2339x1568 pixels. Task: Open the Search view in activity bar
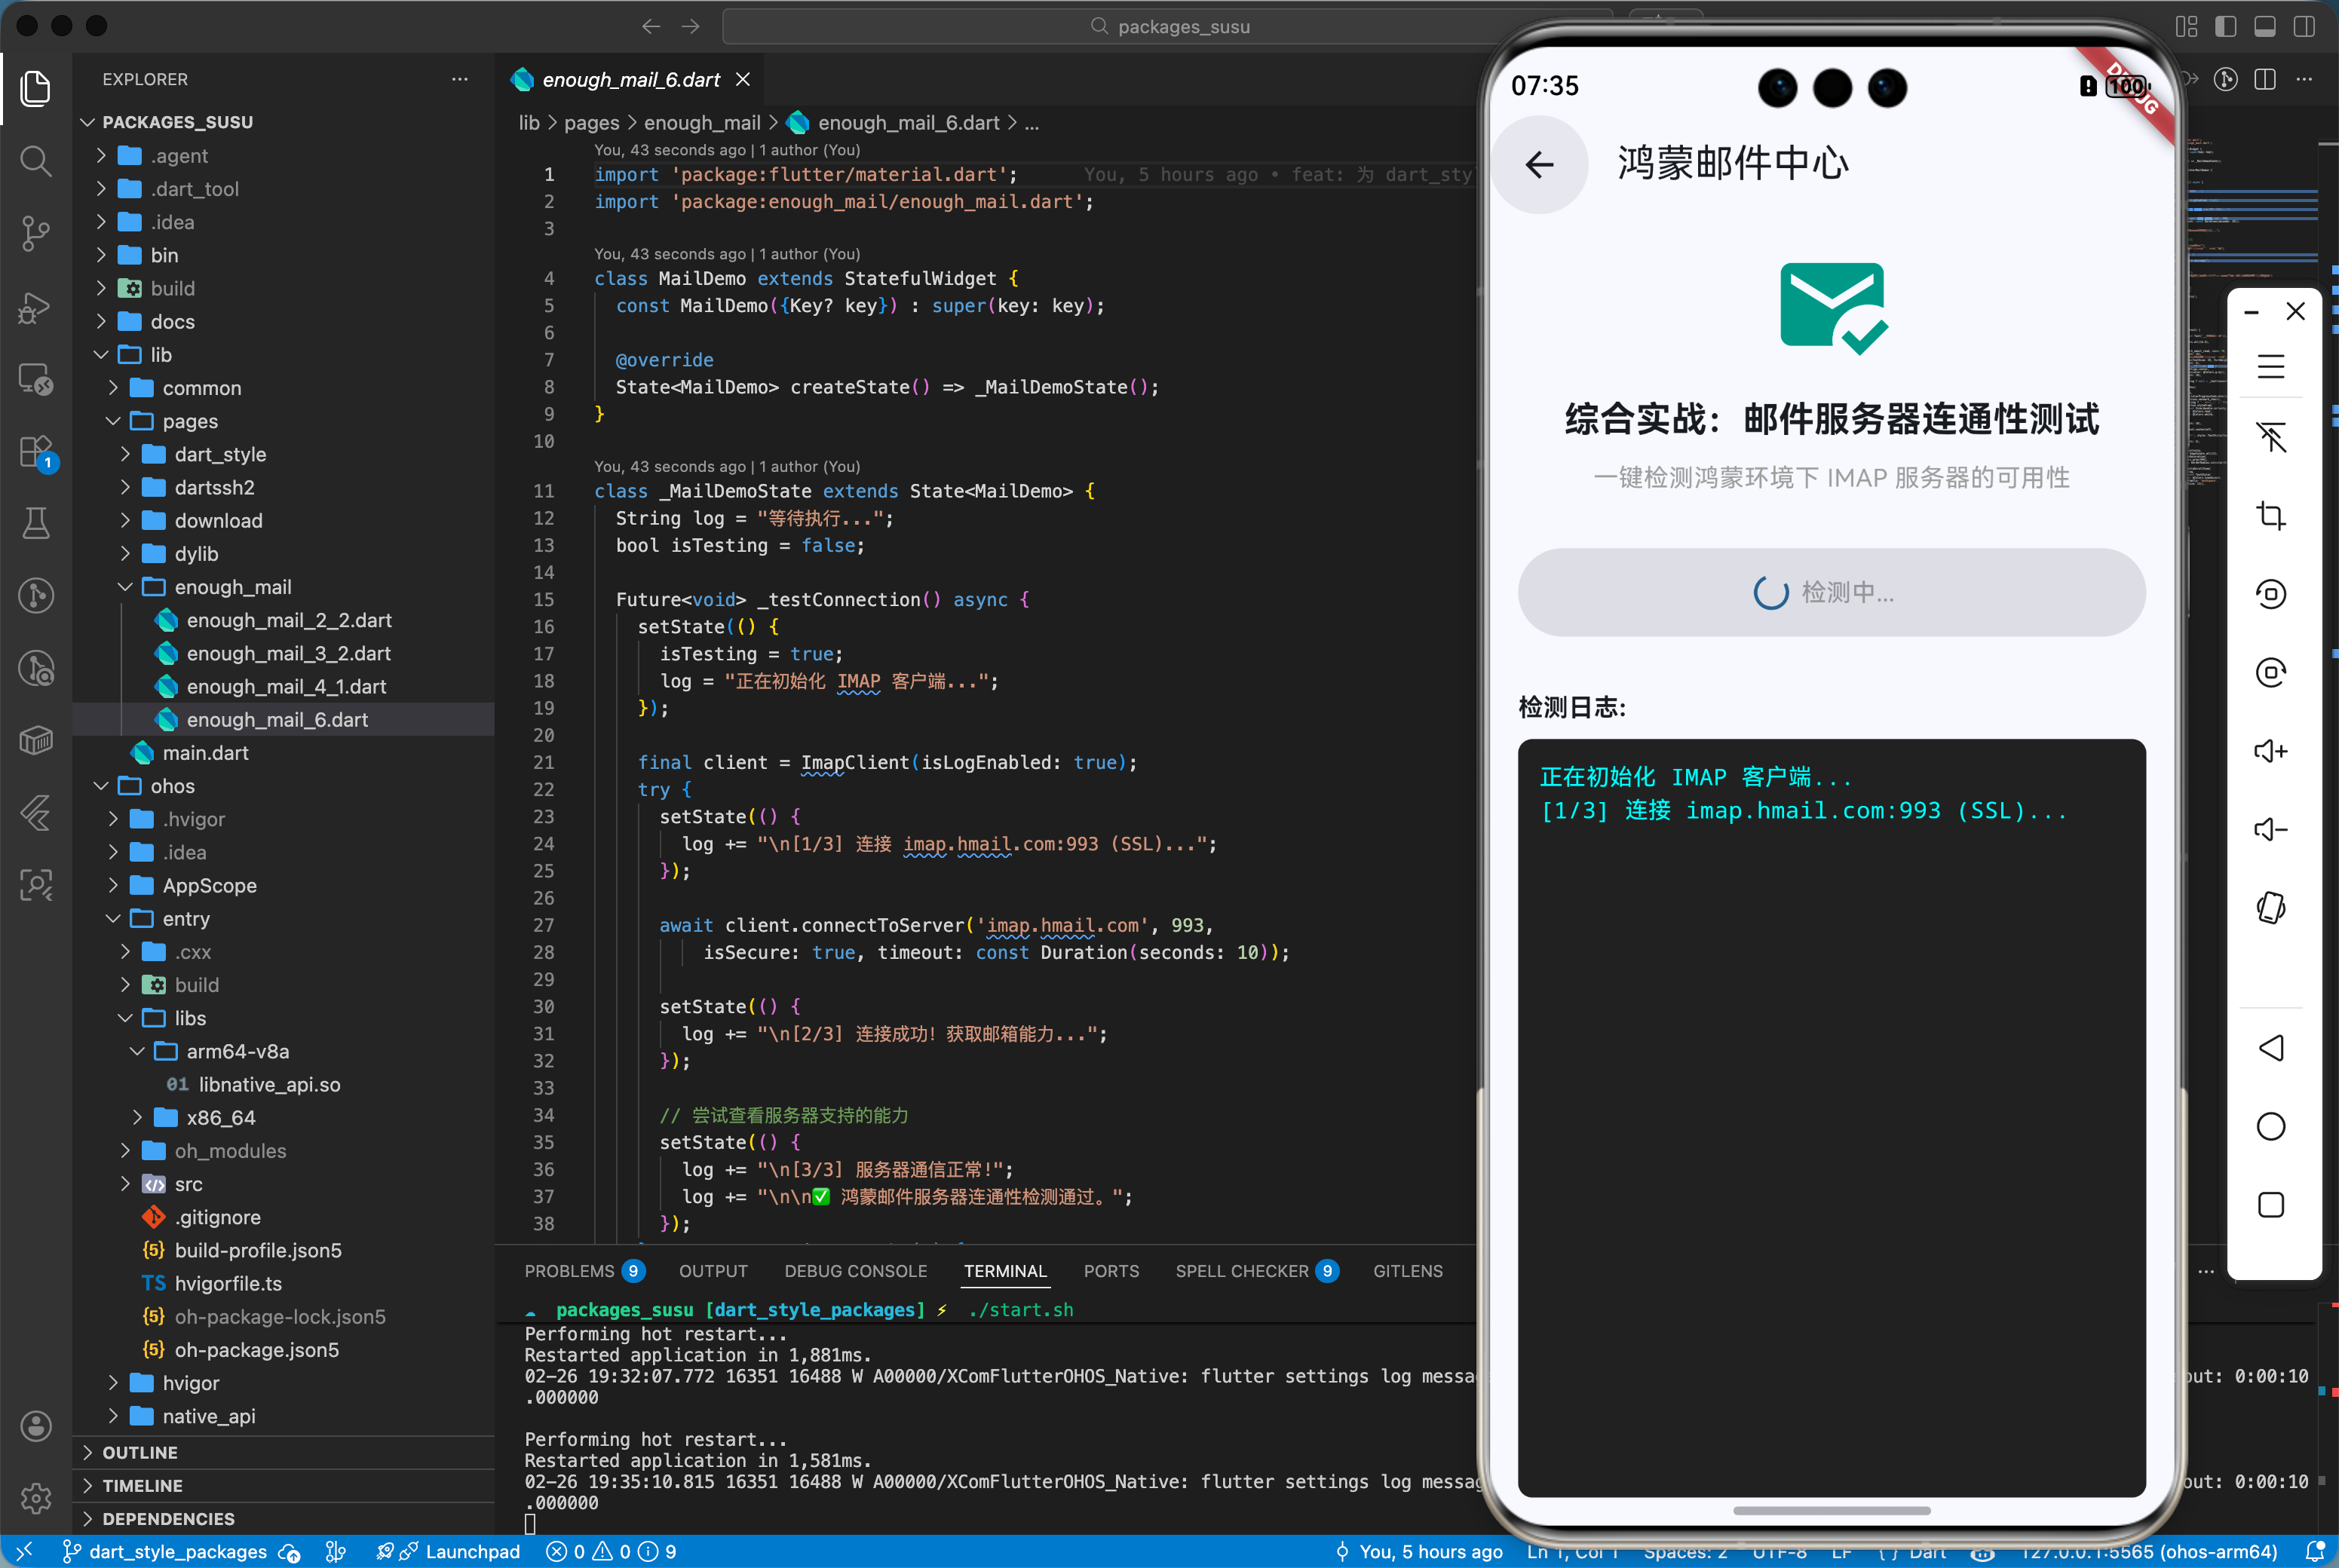(36, 160)
